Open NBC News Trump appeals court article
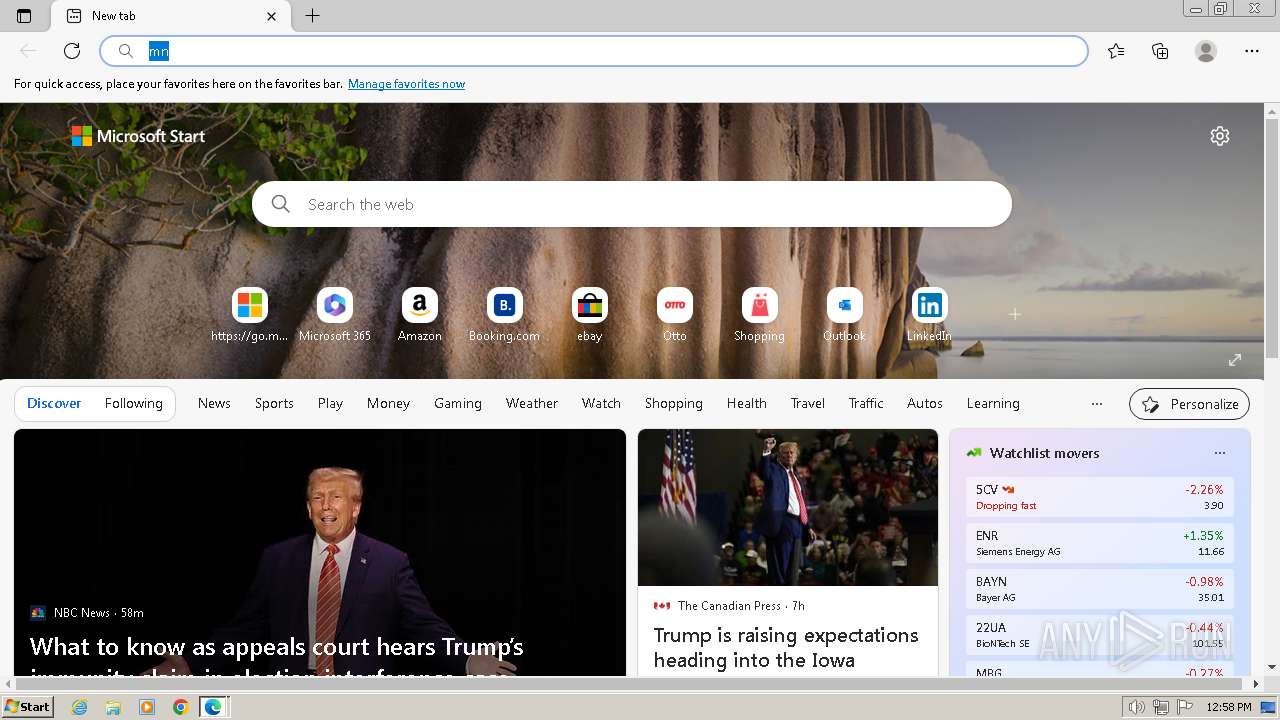Image resolution: width=1280 pixels, height=720 pixels. tap(320, 553)
